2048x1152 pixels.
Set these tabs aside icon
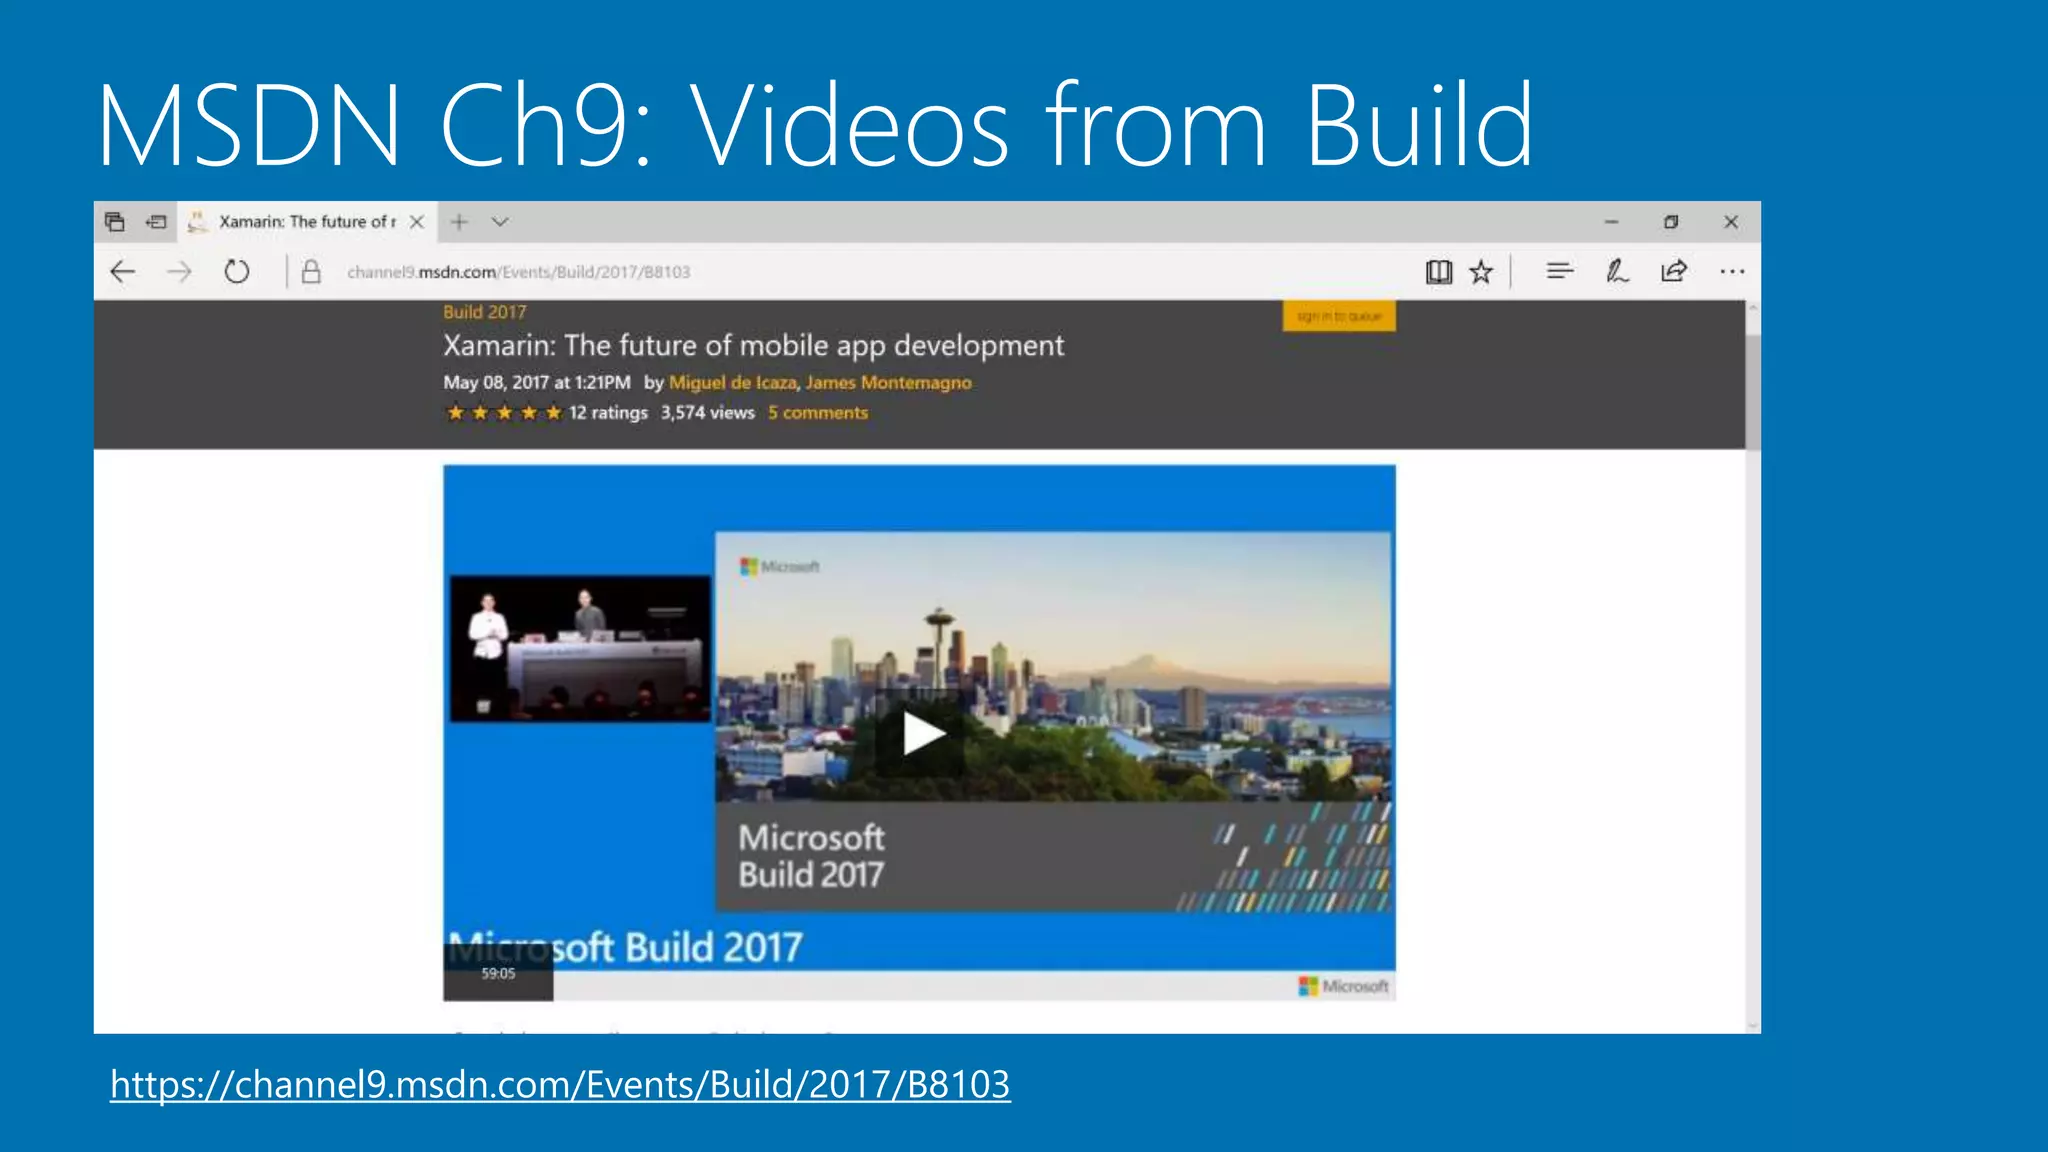click(x=156, y=222)
